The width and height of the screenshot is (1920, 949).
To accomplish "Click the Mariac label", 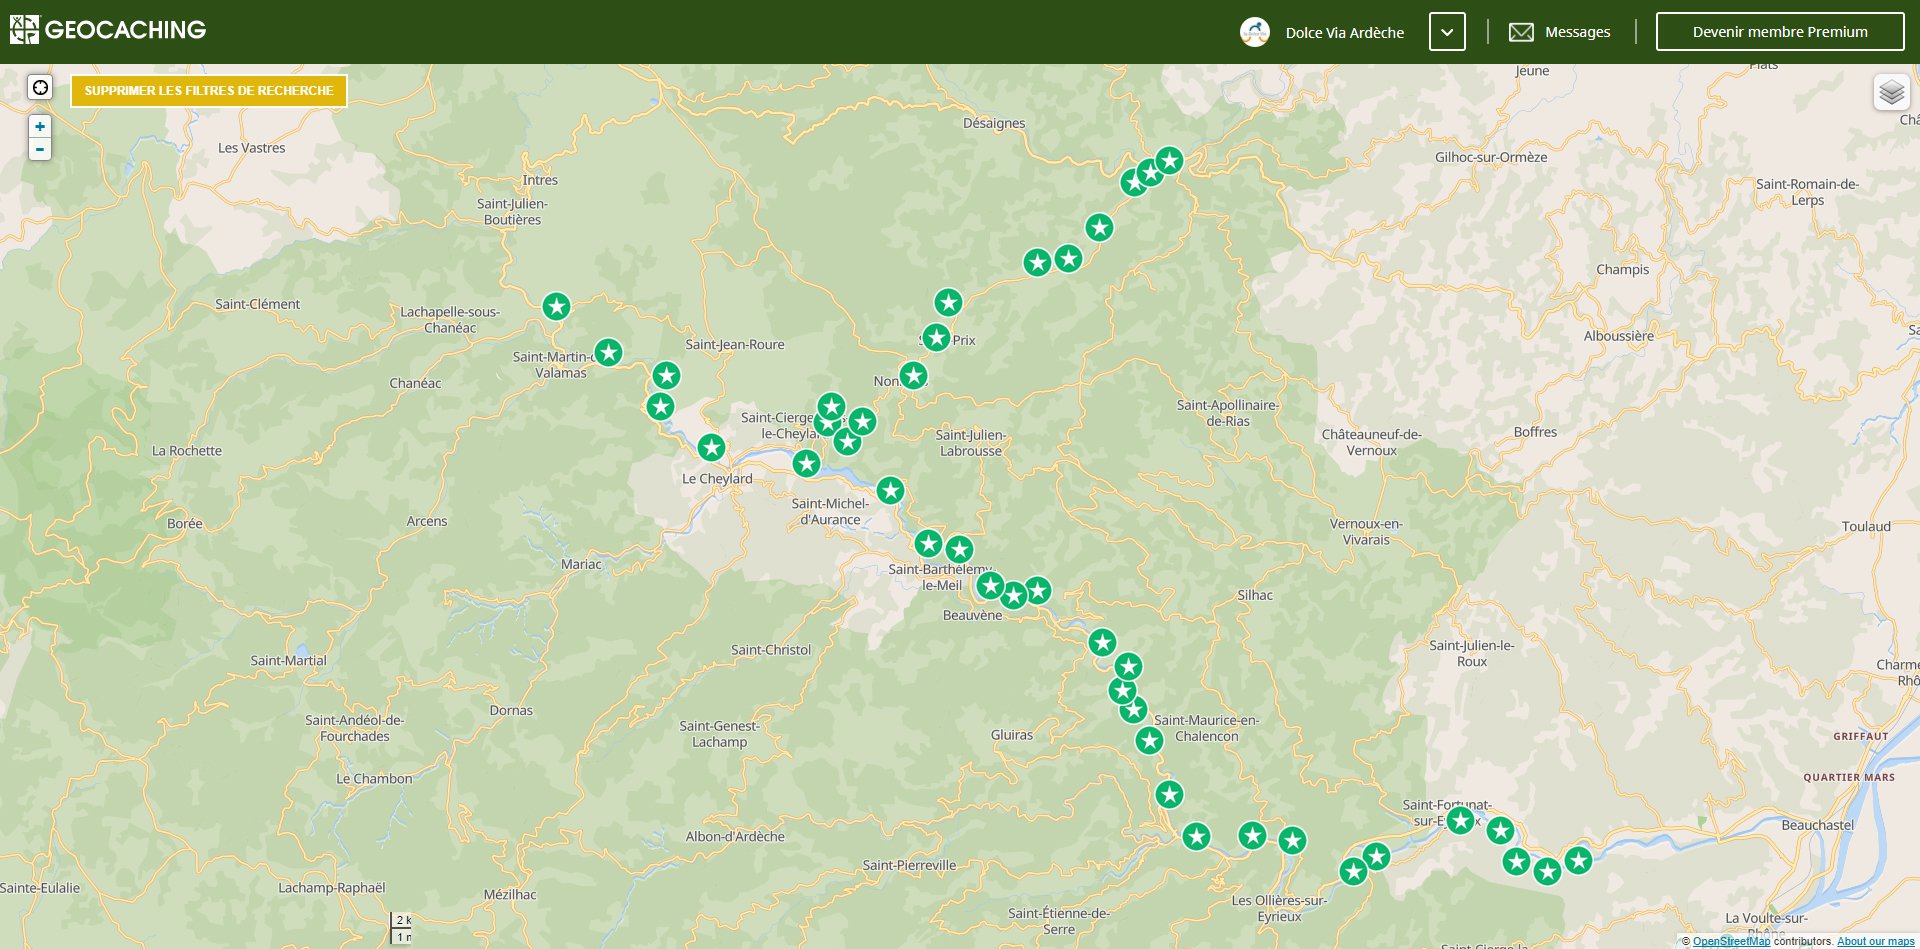I will coord(581,565).
